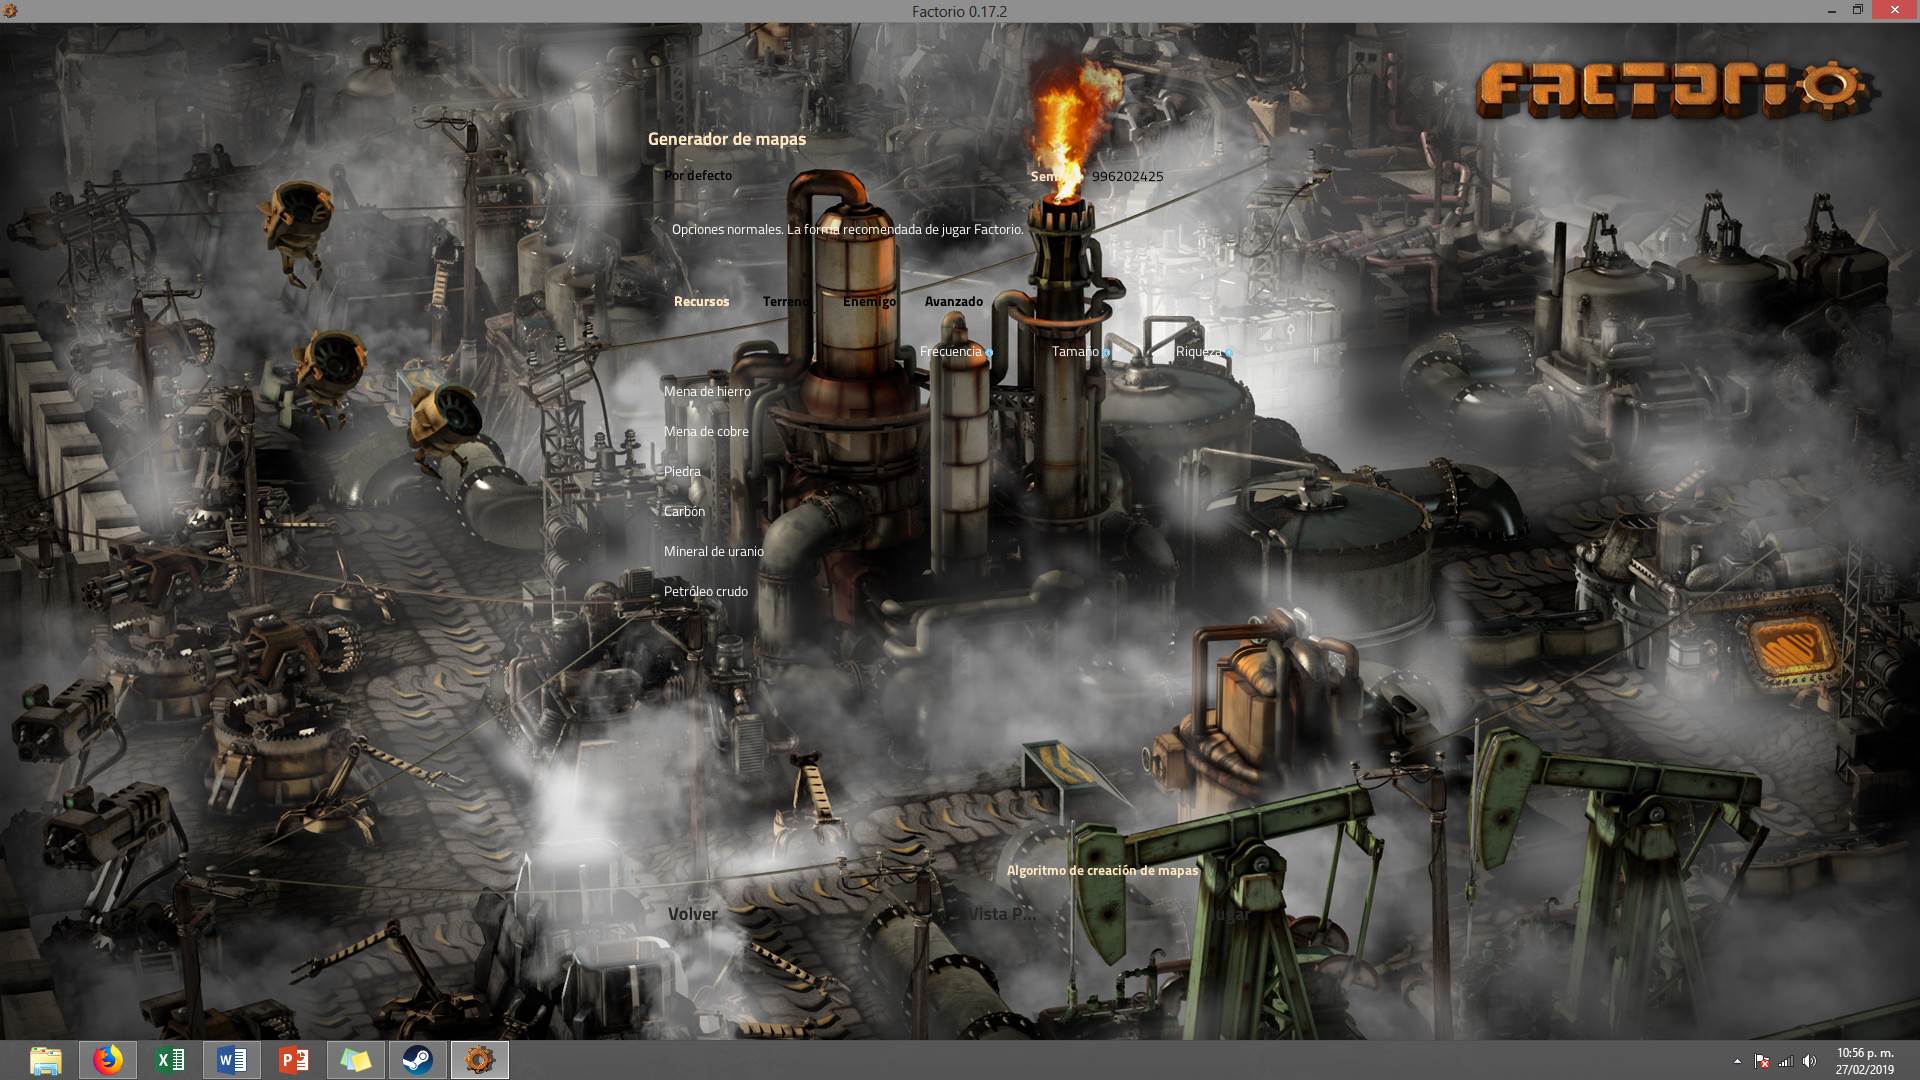Image resolution: width=1920 pixels, height=1080 pixels.
Task: Open the Sticky Notes taskbar icon
Action: click(356, 1060)
